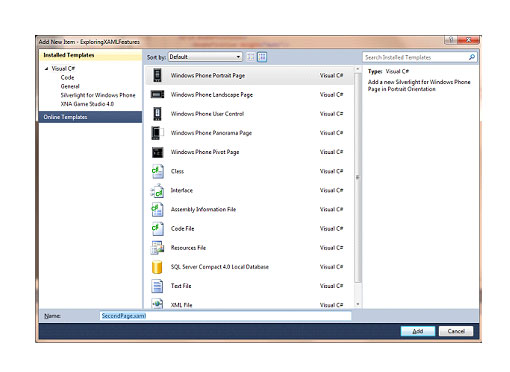510x372 pixels.
Task: Click Visual C# text in Code File row
Action: (331, 229)
